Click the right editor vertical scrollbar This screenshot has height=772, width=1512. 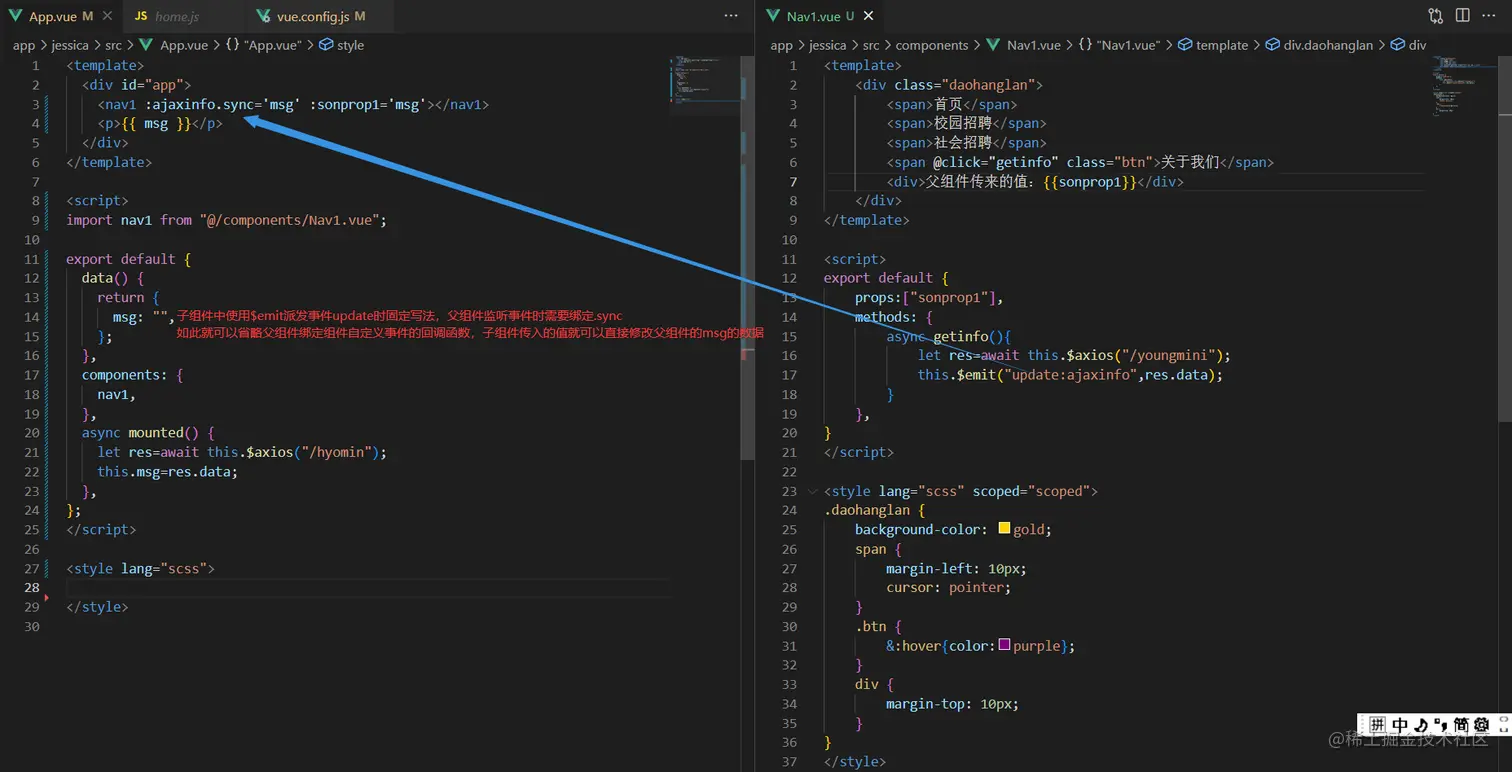click(1504, 240)
